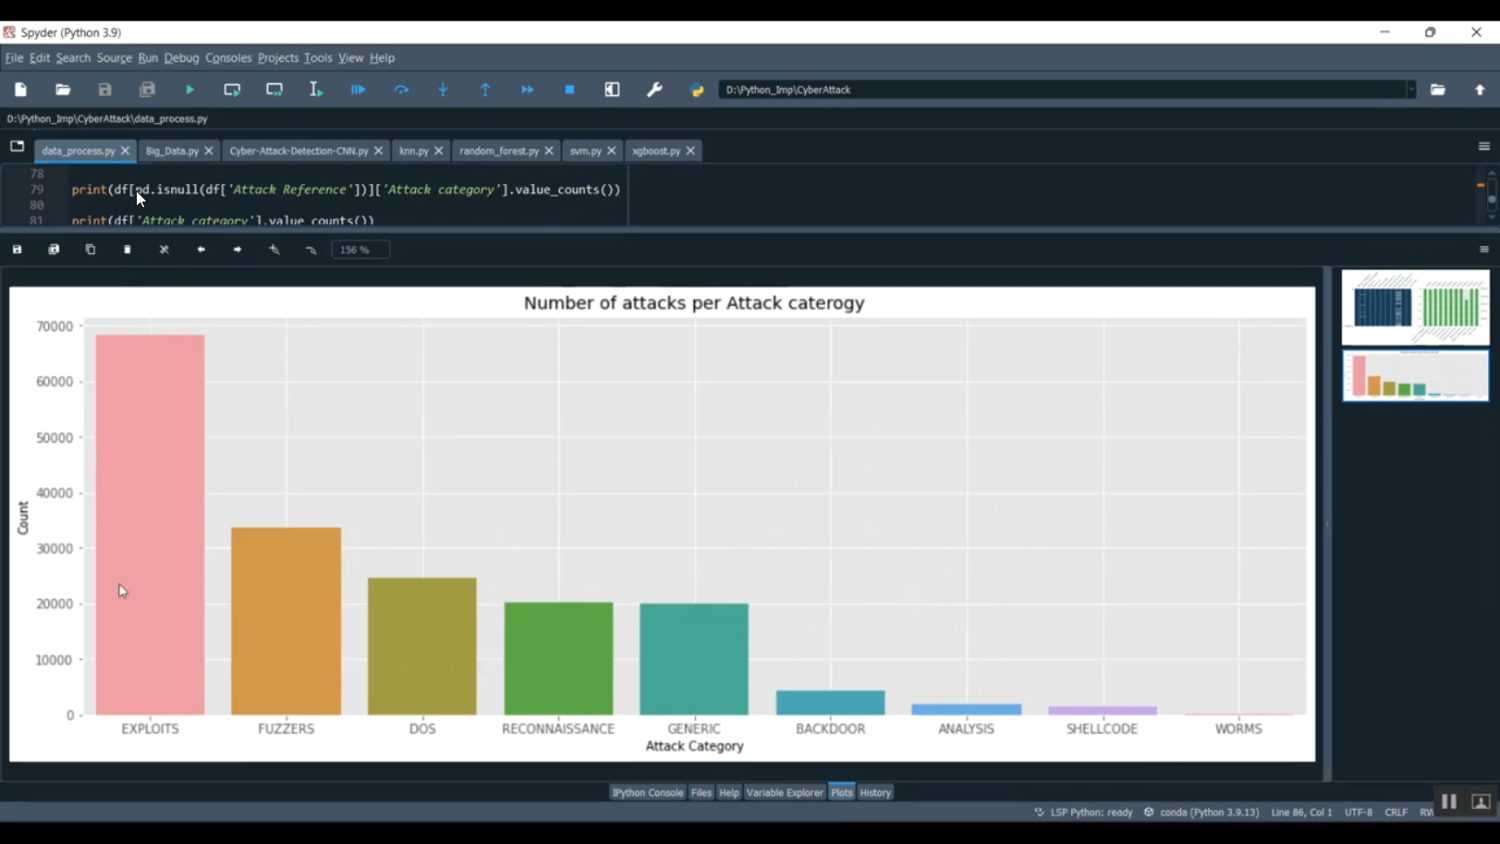Open the PYTHONPATH manager Python icon
This screenshot has width=1500, height=844.
pos(697,90)
